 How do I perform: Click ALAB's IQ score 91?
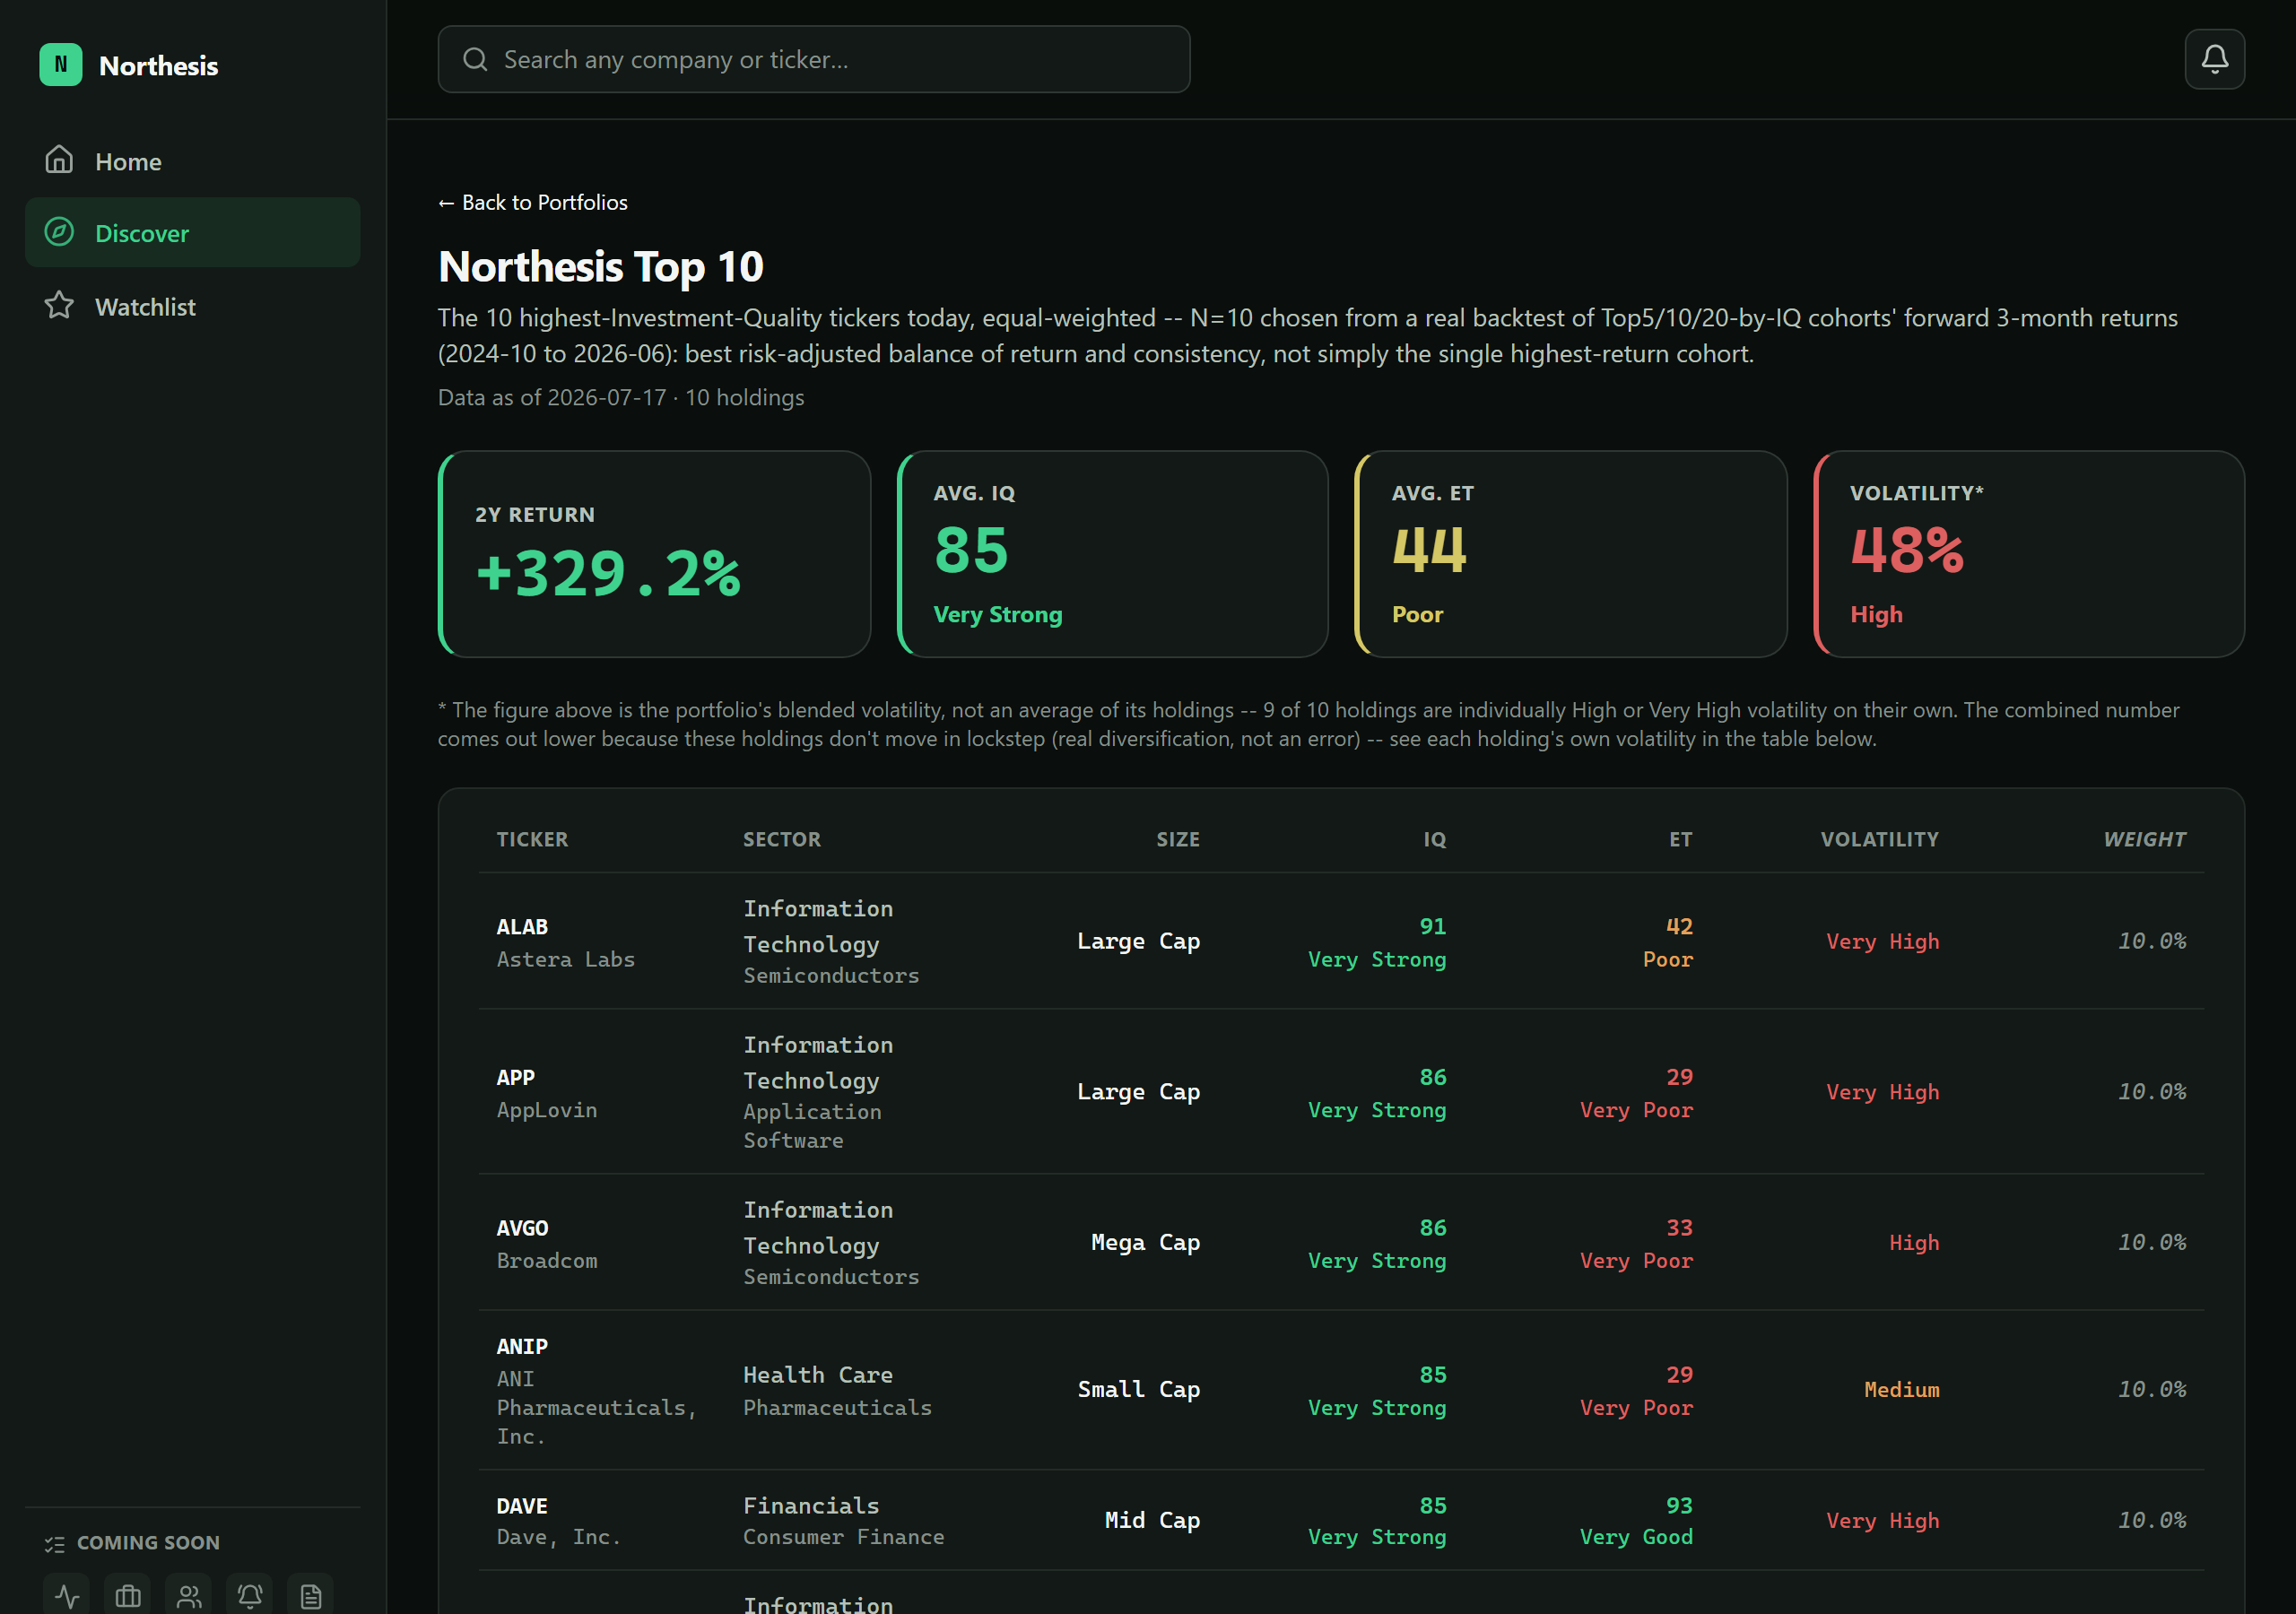coord(1433,926)
